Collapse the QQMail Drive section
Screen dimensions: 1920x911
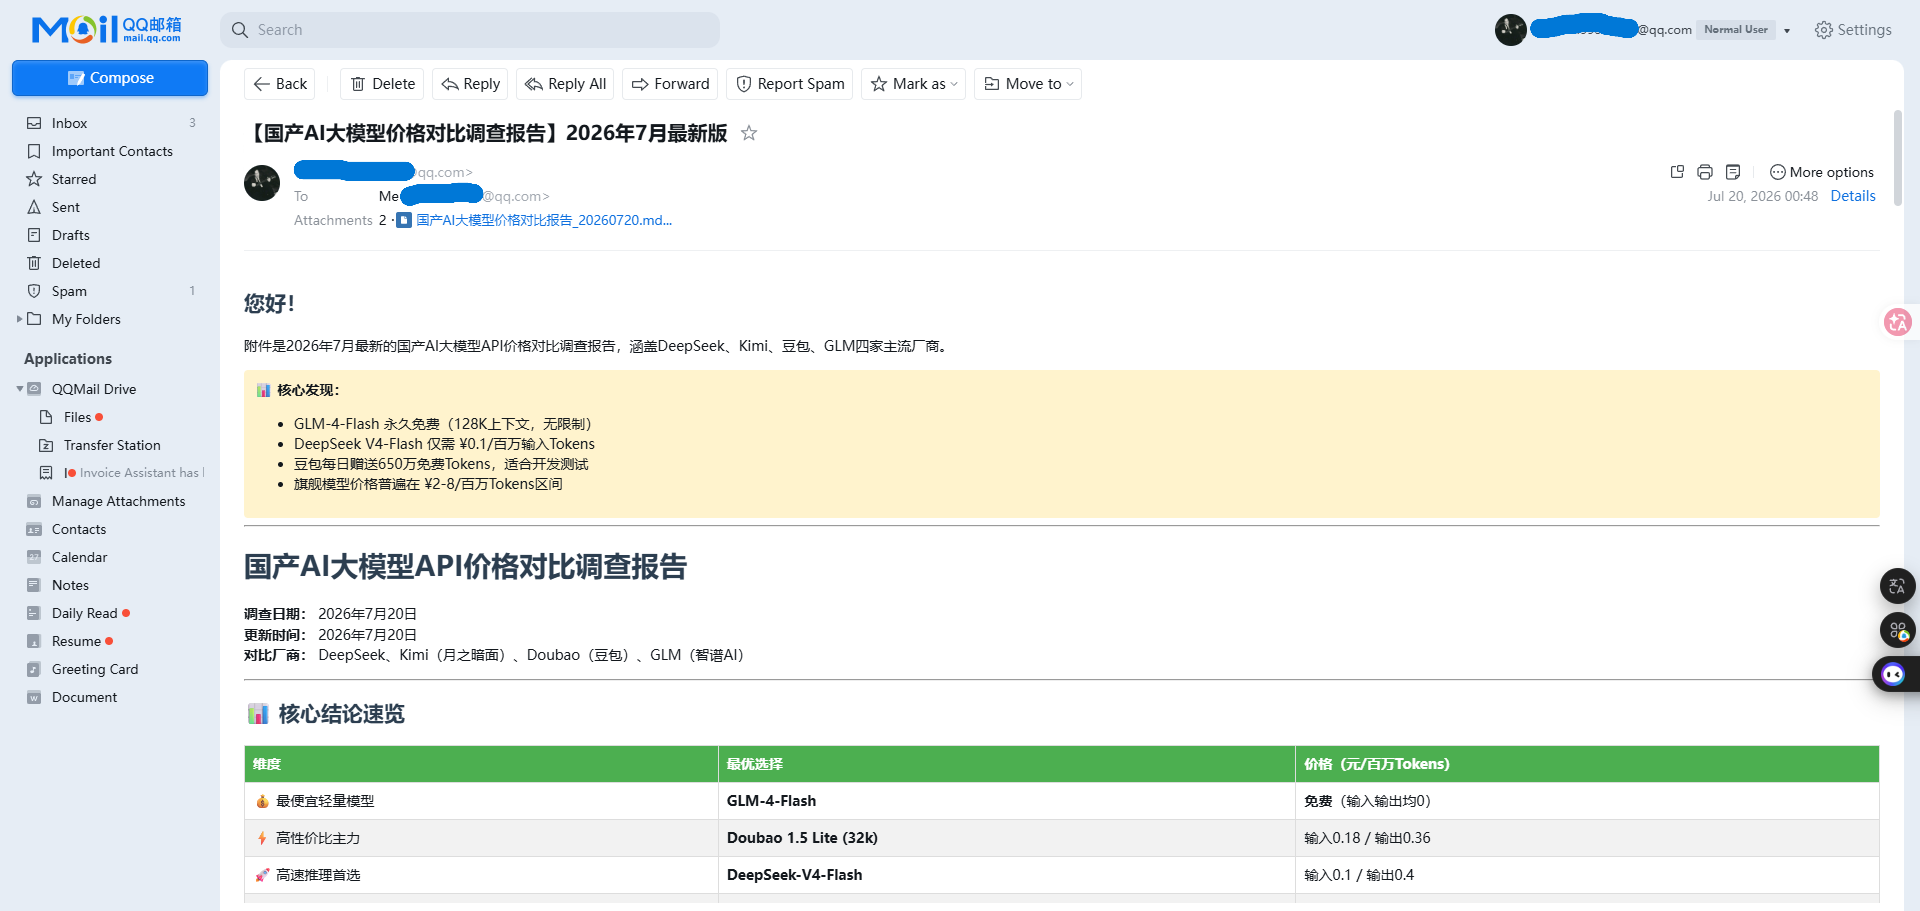coord(19,389)
